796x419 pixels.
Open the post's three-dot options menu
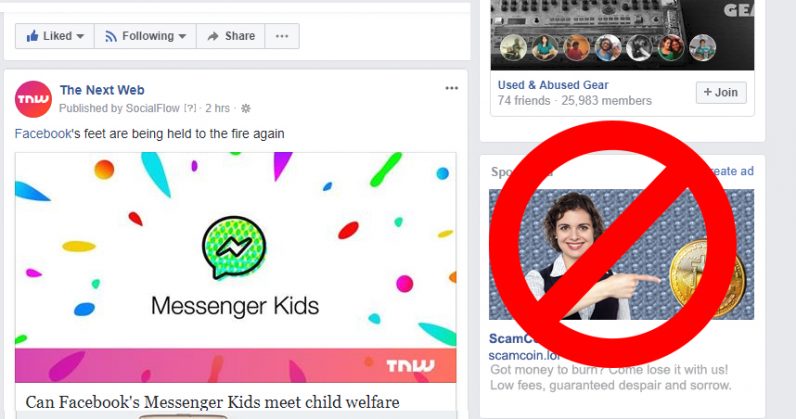[451, 88]
